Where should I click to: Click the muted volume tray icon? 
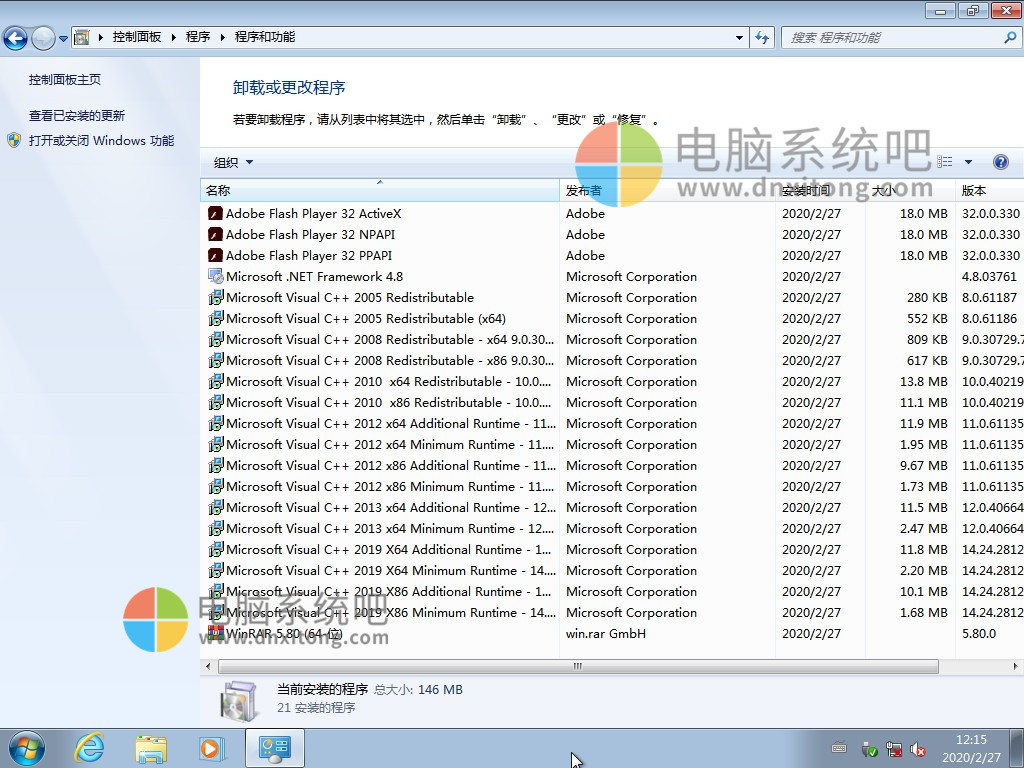click(918, 749)
